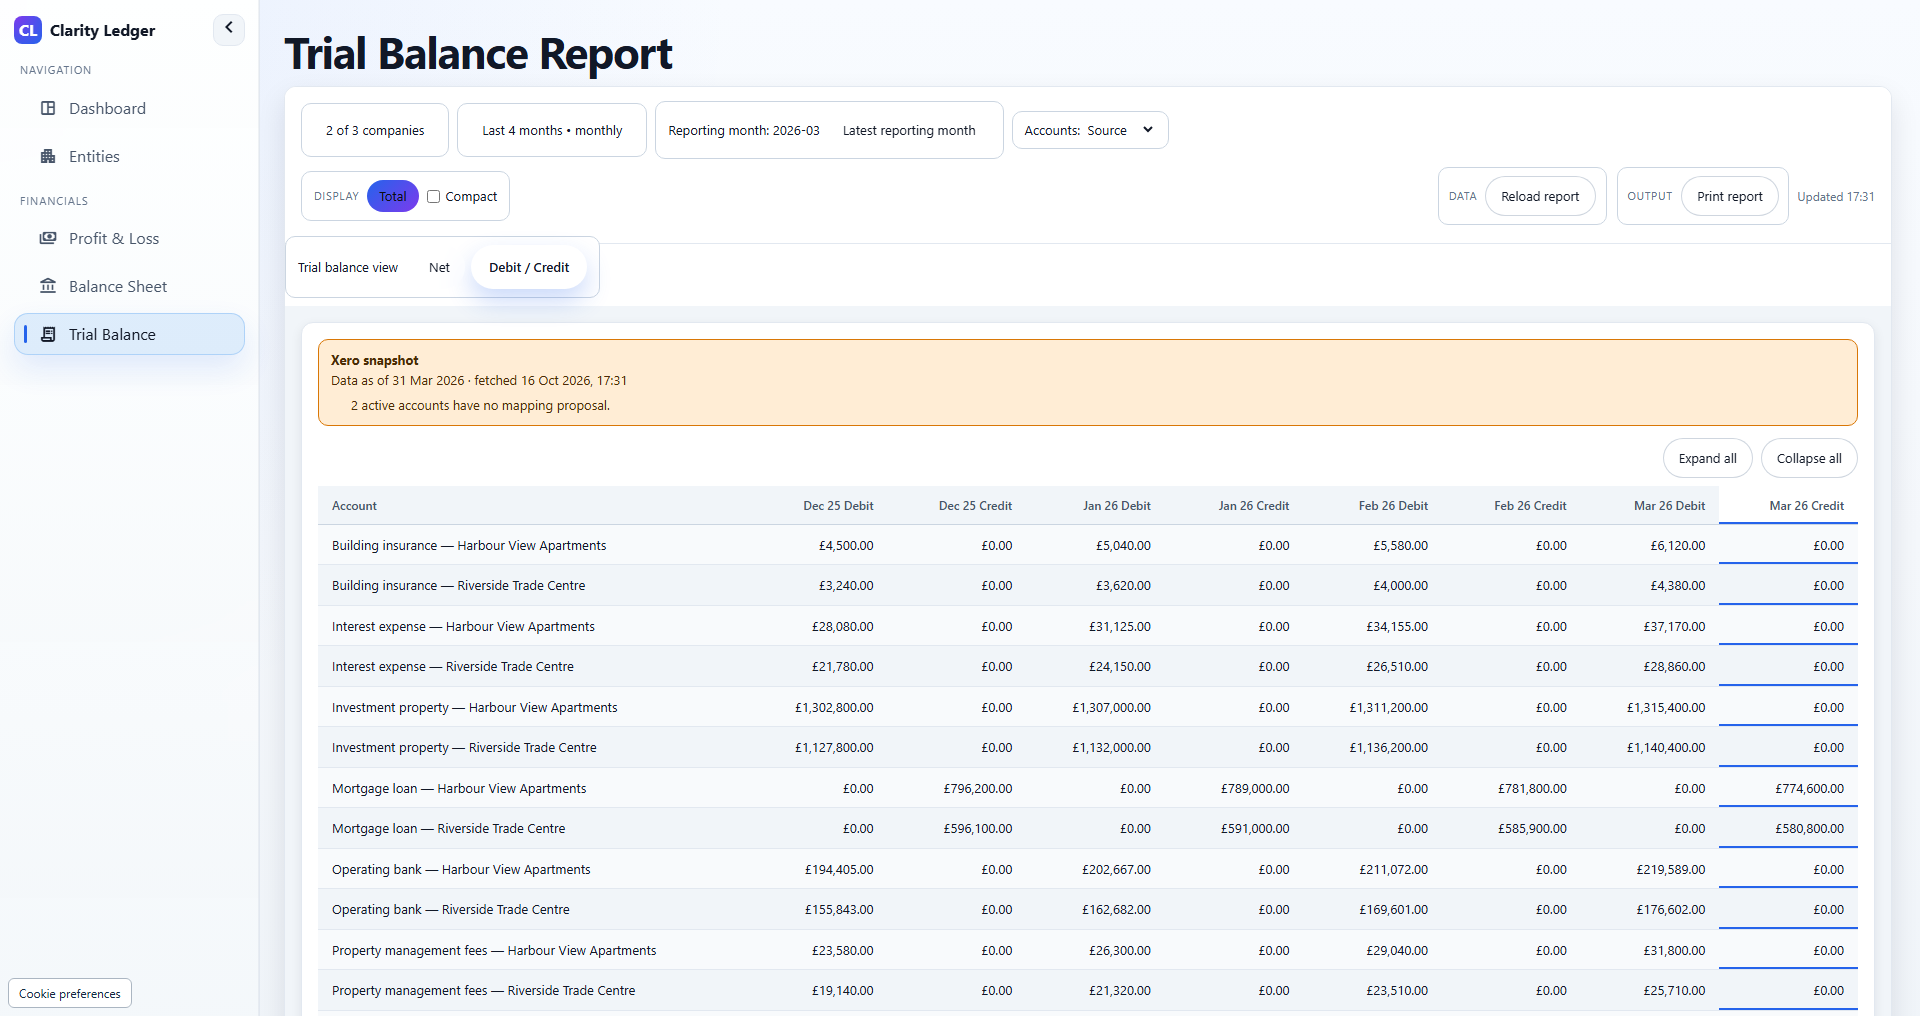Open Profit & Loss report
Screen dimensions: 1920x1016
tap(129, 238)
